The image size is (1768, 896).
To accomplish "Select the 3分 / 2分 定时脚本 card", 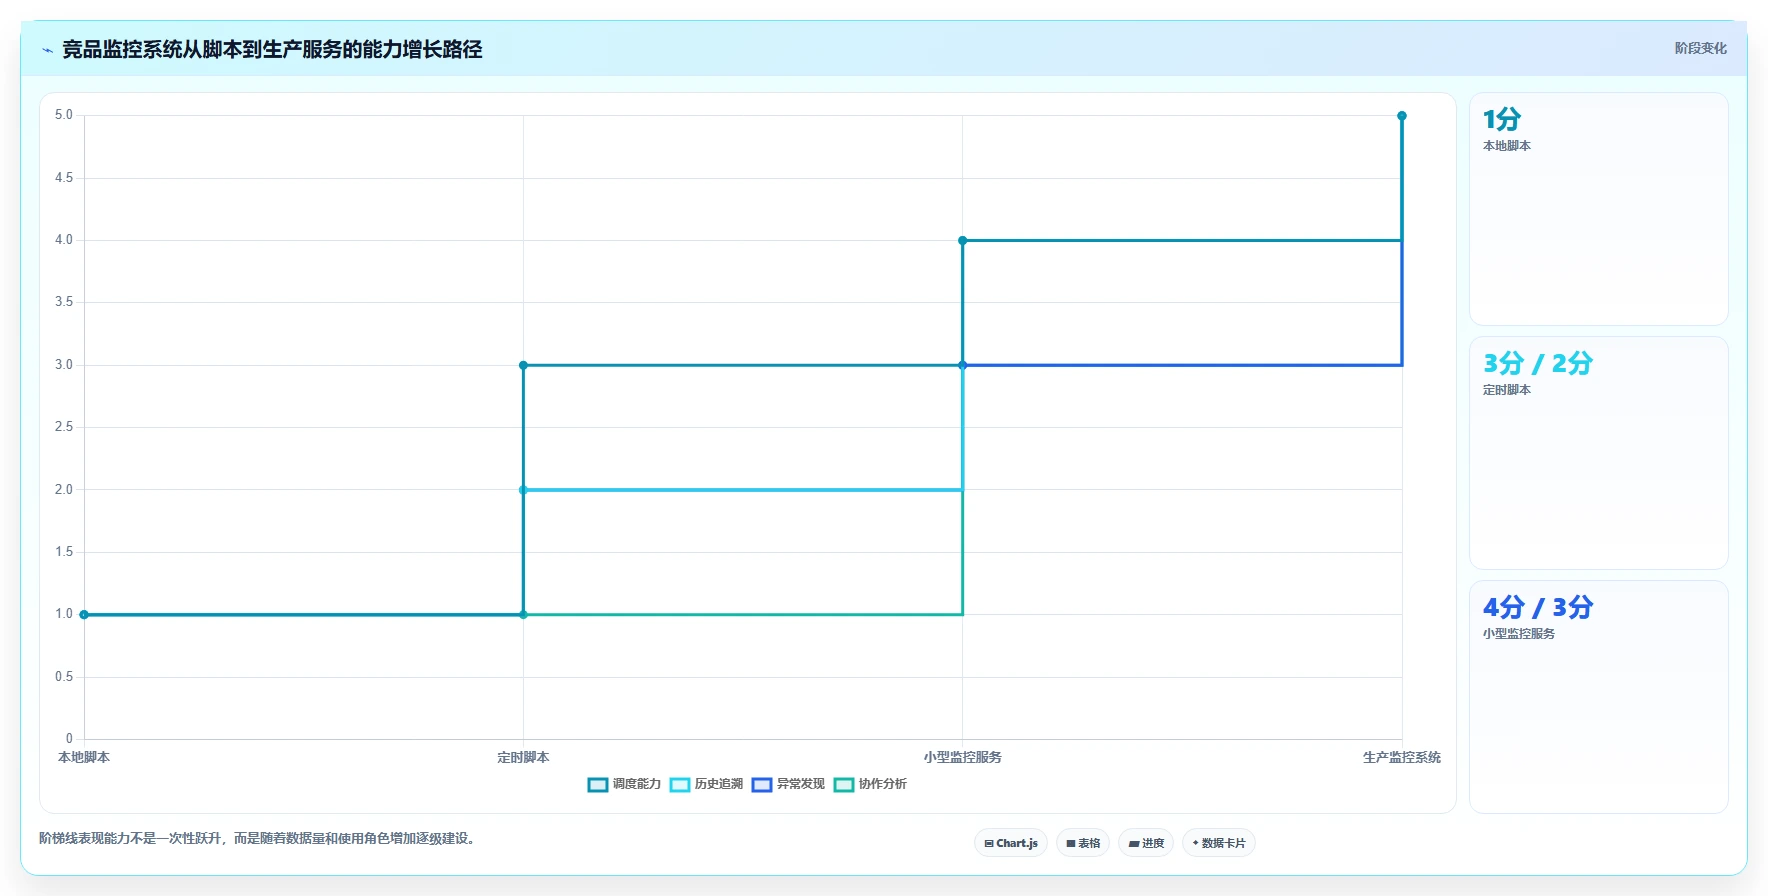I will pos(1599,453).
